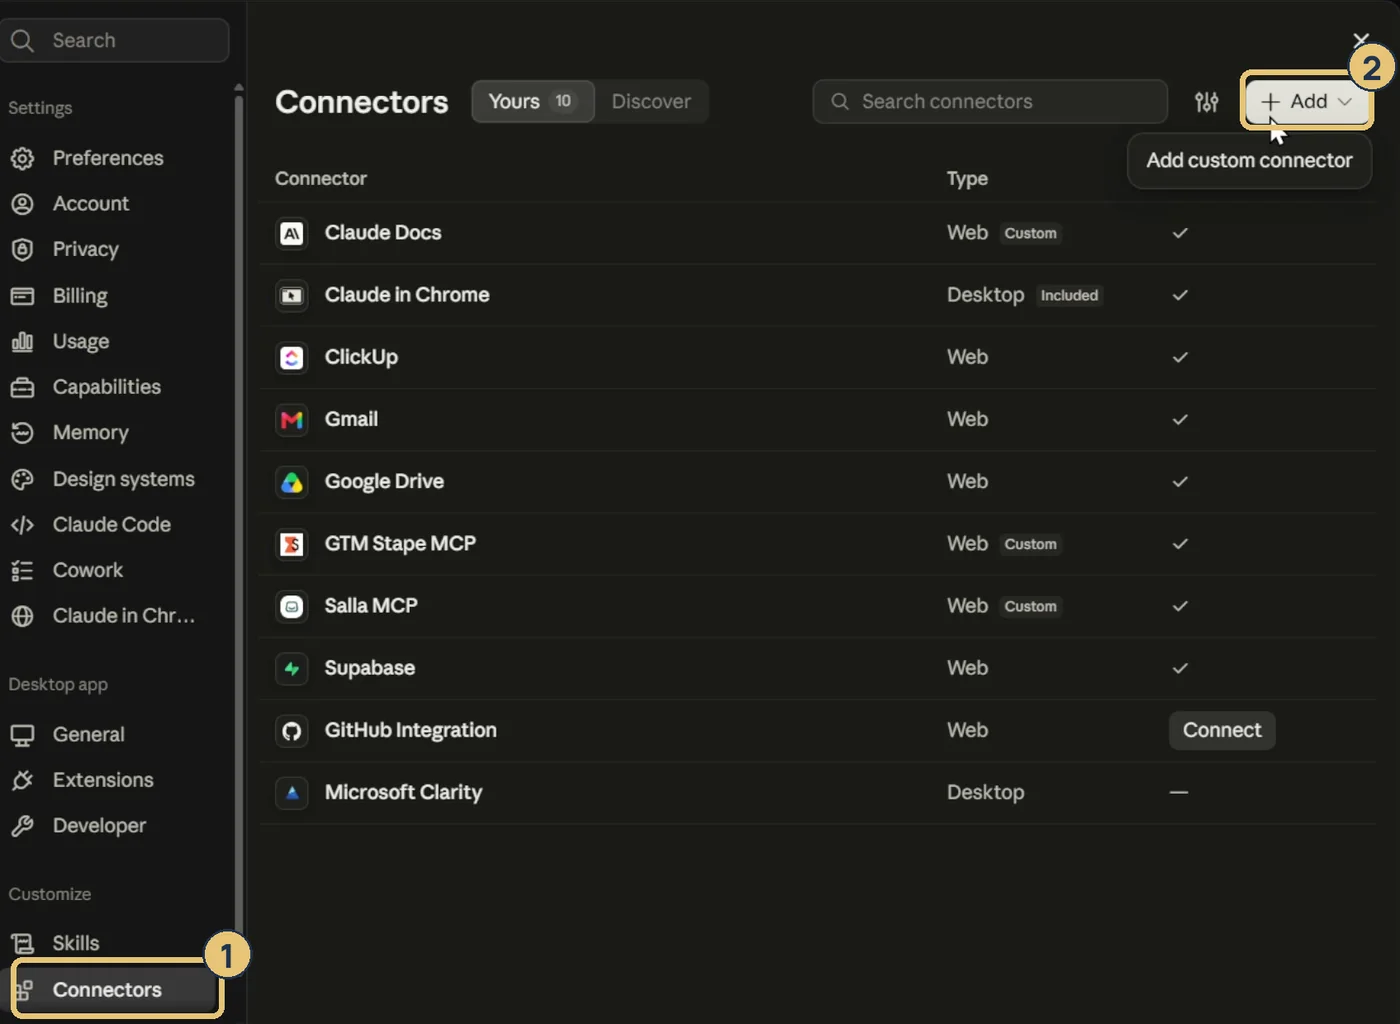Click the Salla MCP icon
This screenshot has height=1024, width=1400.
coord(291,606)
